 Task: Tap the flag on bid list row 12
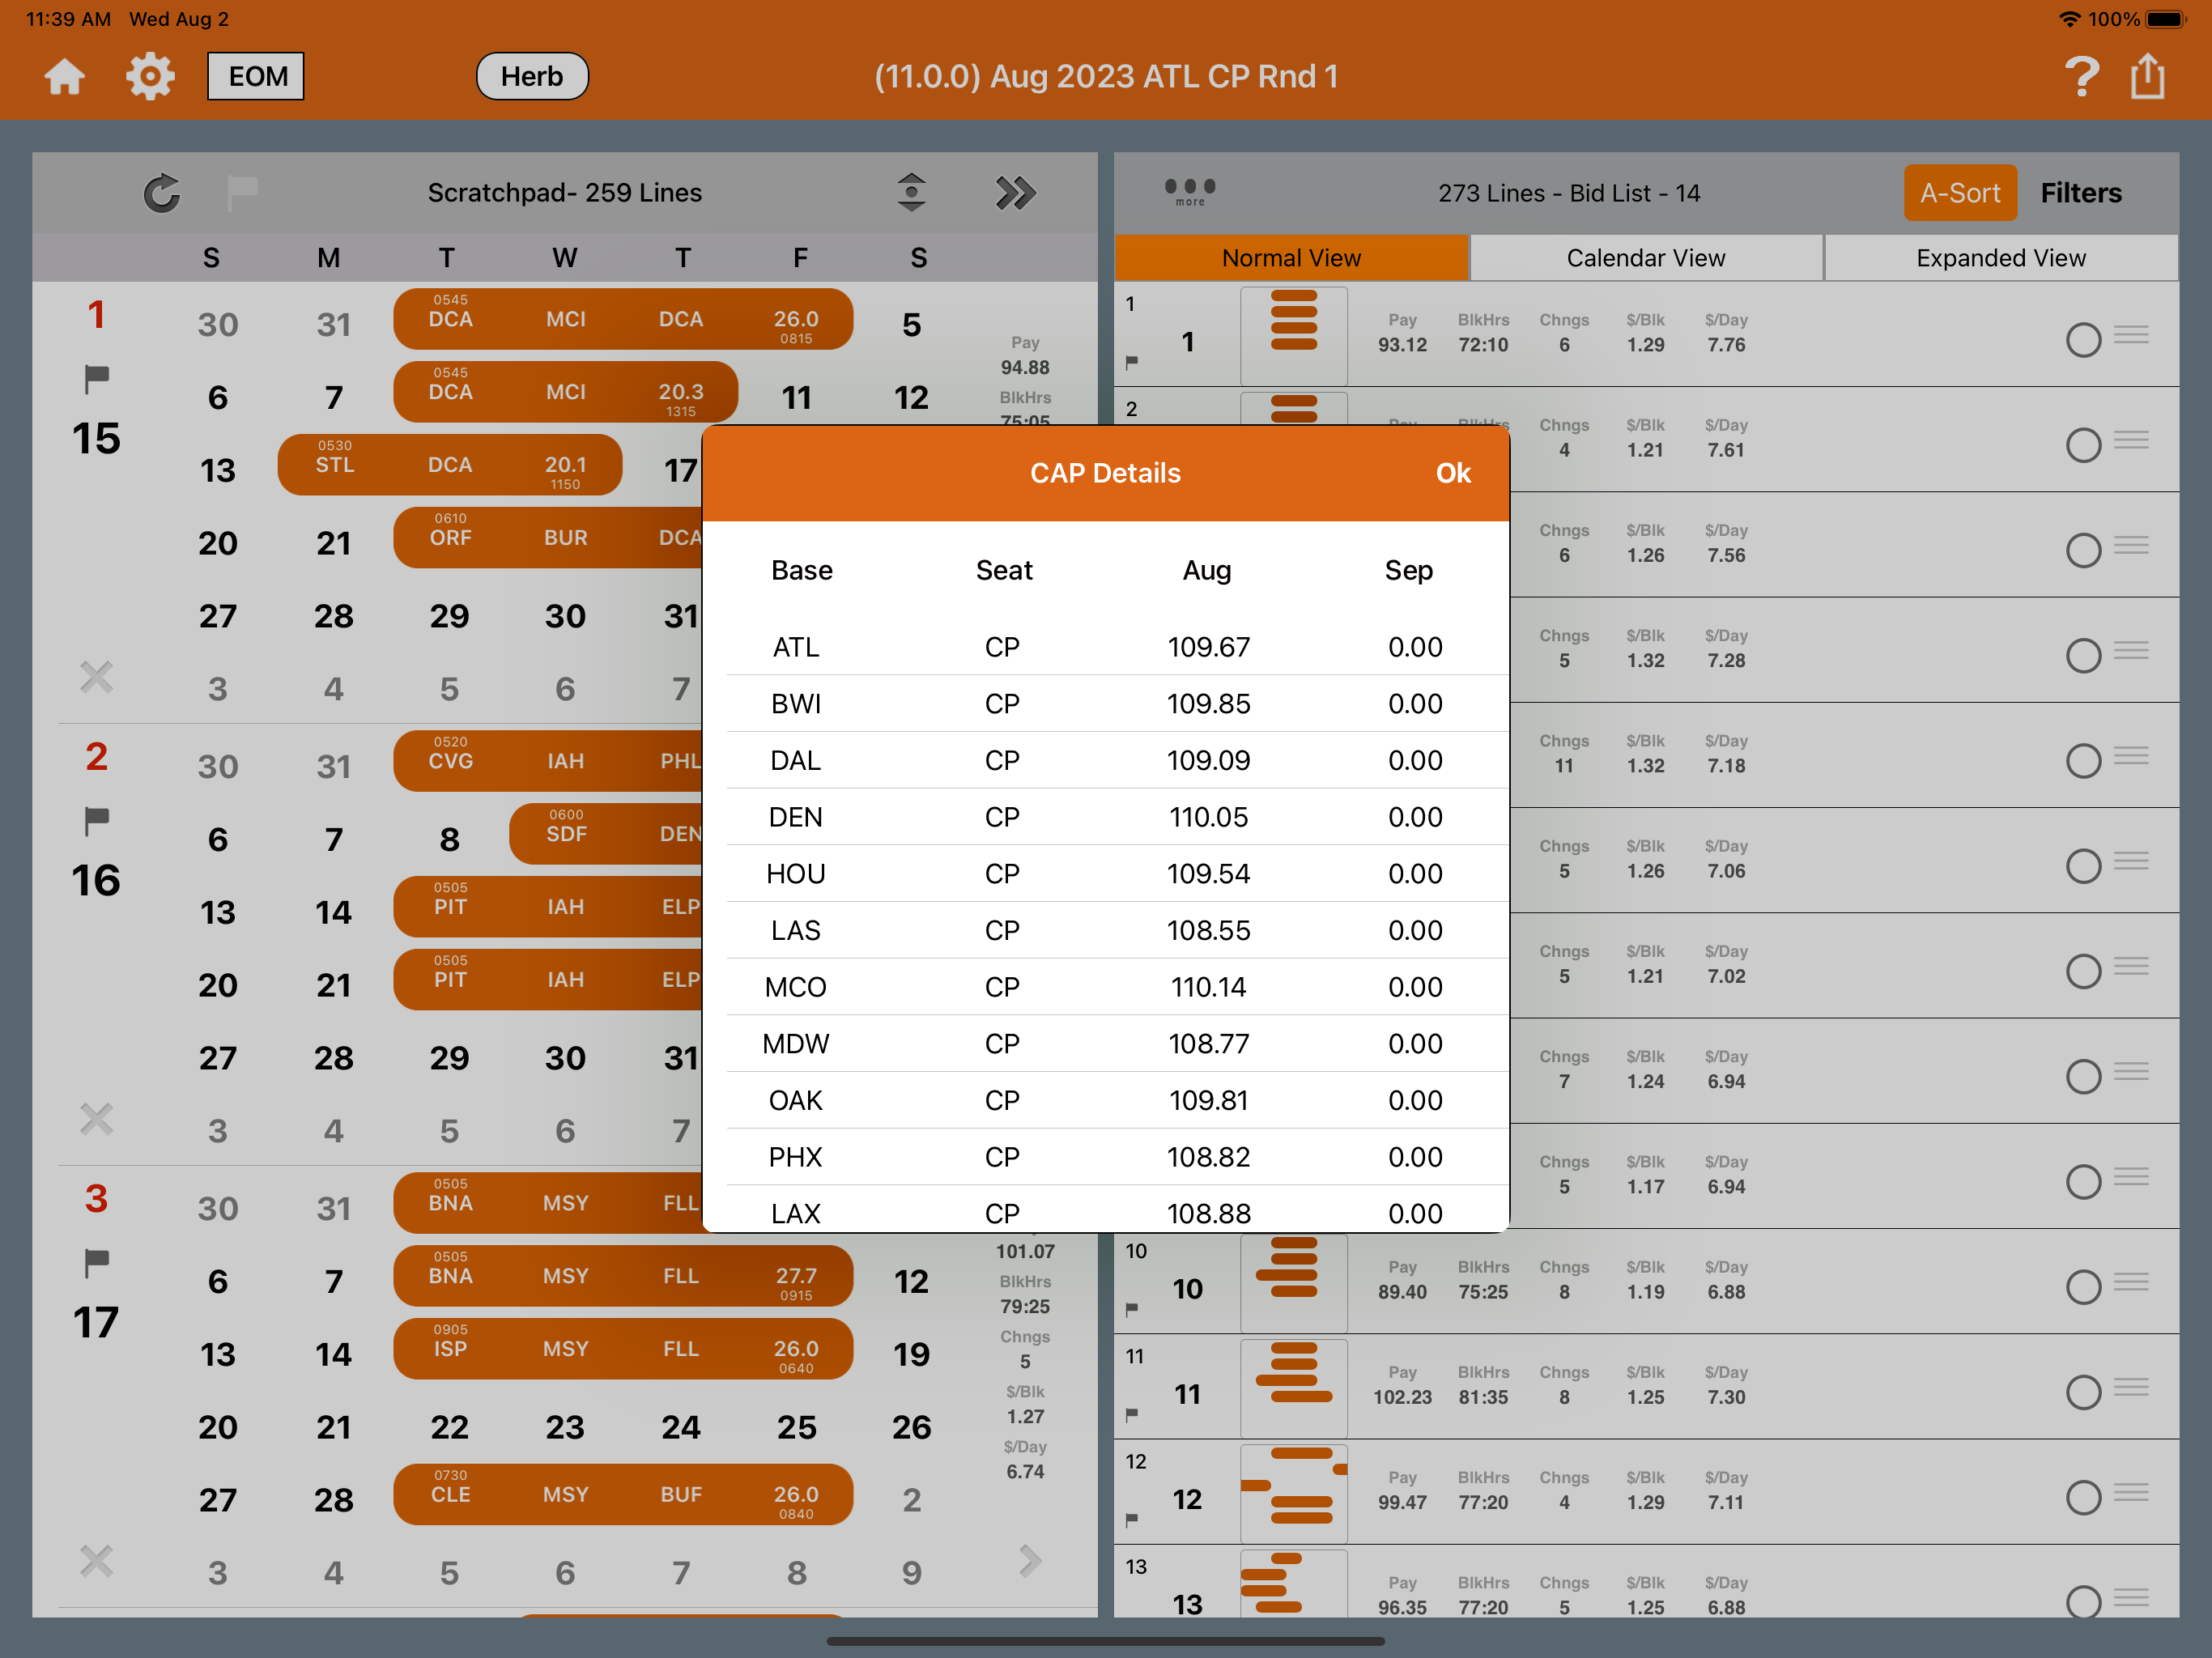1132,1519
